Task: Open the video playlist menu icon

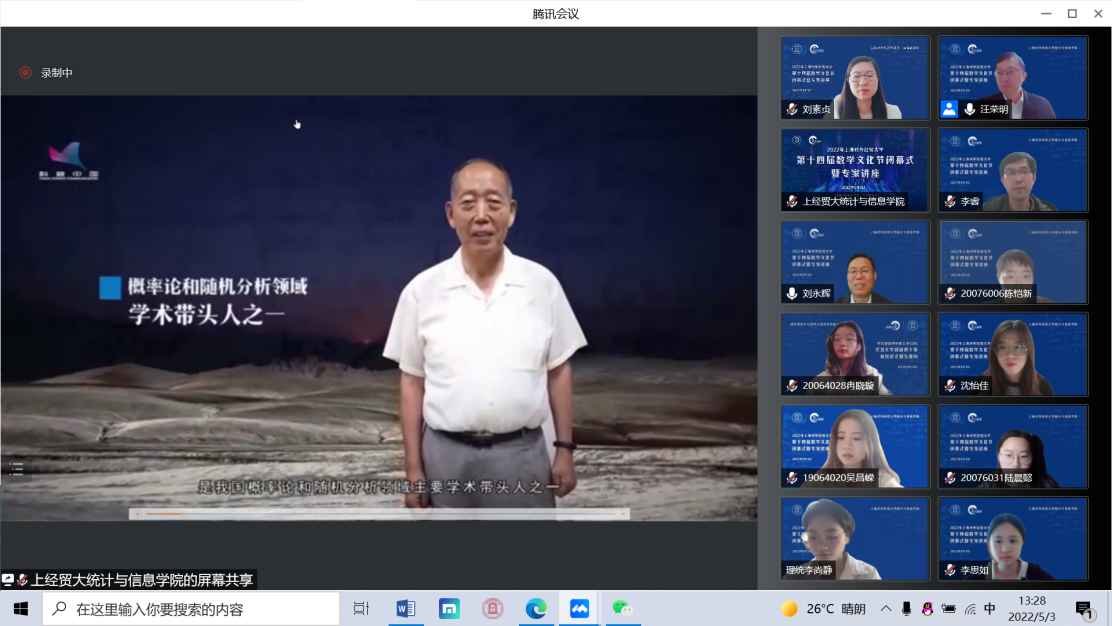Action: pyautogui.click(x=16, y=467)
